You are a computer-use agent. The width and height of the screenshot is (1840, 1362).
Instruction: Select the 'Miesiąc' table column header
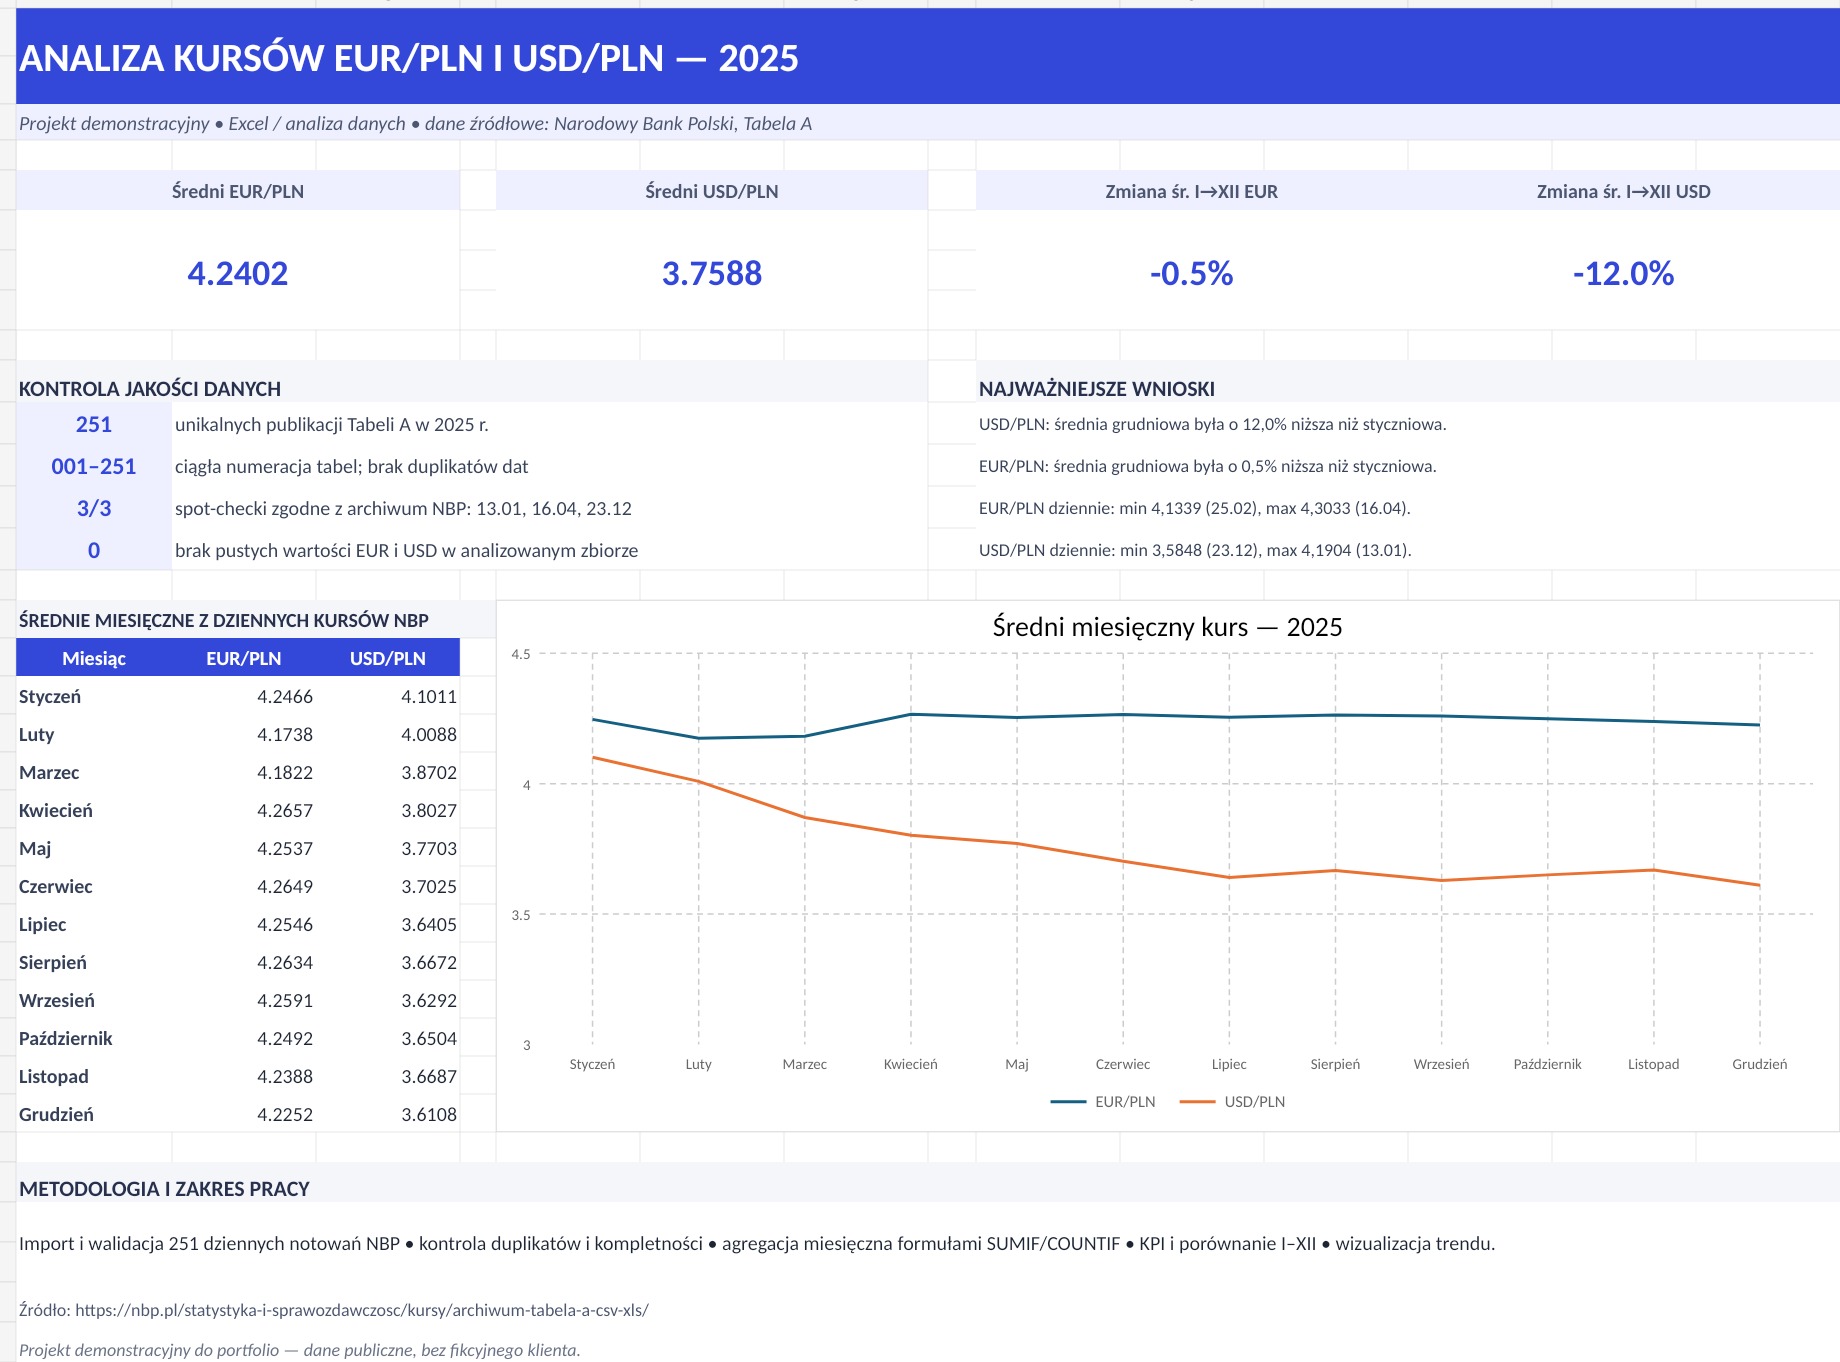94,659
